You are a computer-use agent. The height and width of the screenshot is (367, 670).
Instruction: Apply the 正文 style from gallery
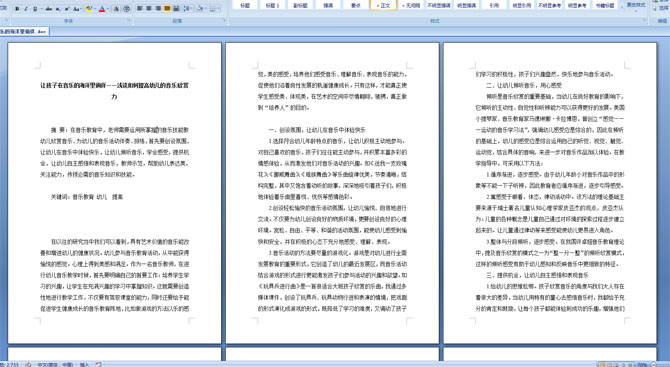click(383, 5)
